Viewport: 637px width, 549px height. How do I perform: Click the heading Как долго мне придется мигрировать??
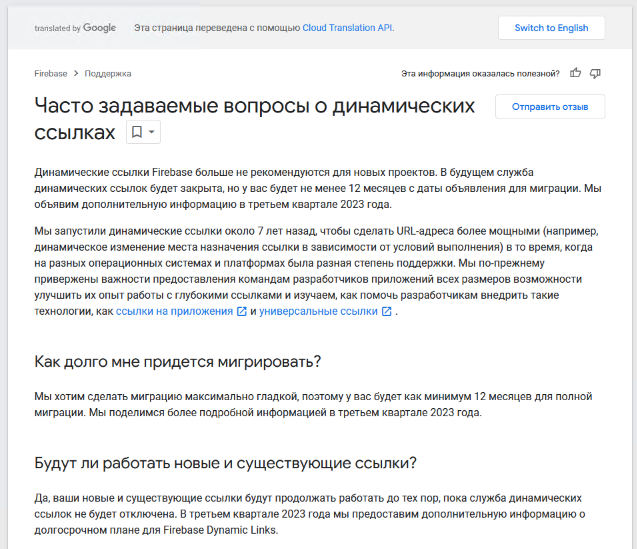coord(178,361)
